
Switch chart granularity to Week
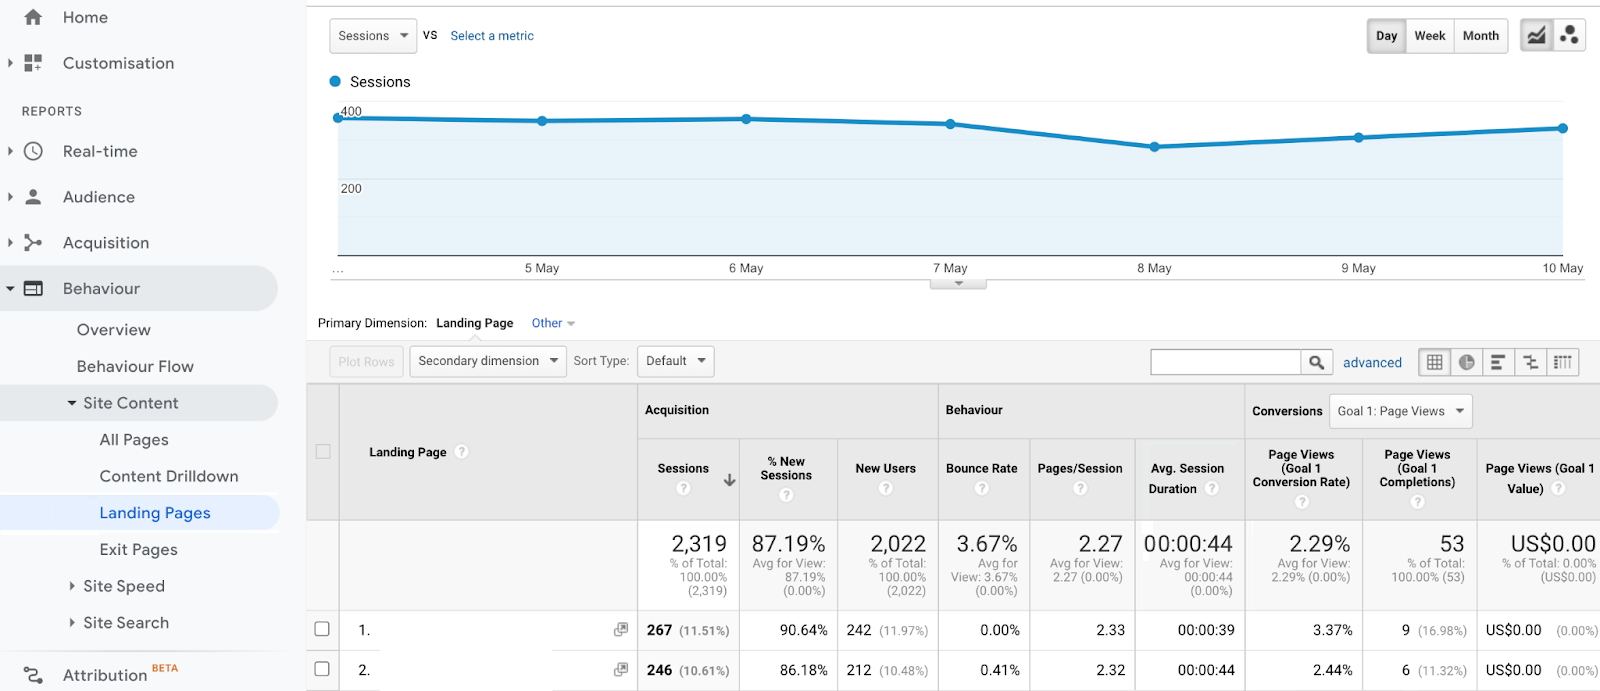[1429, 36]
